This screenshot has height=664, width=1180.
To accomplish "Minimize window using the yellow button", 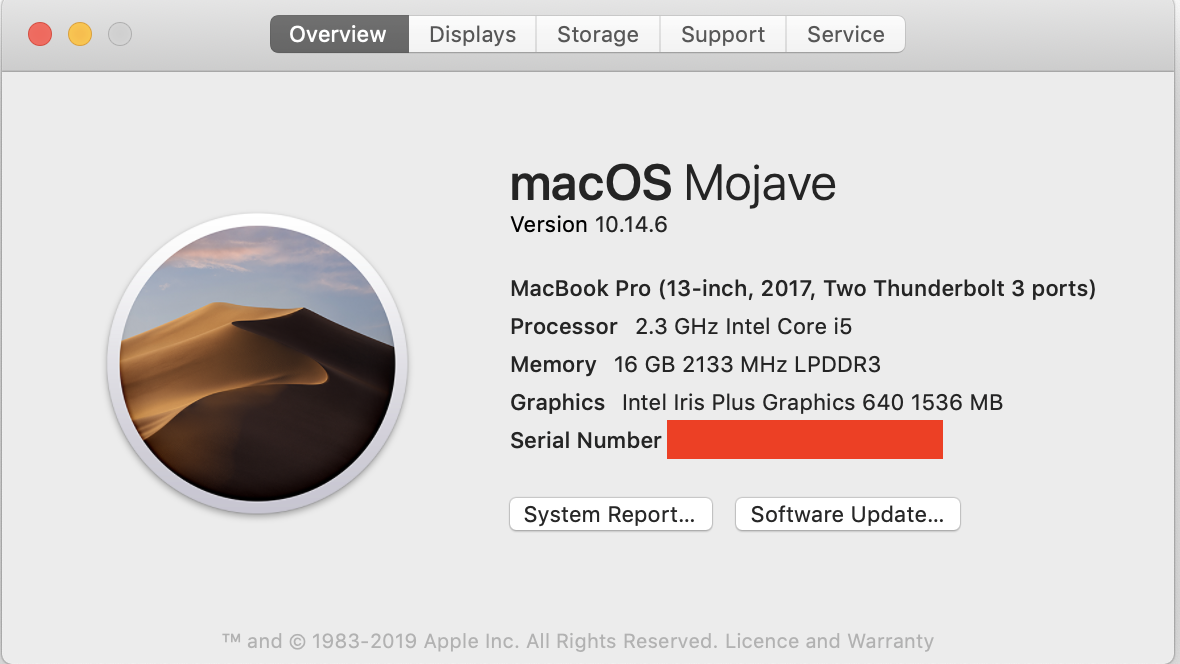I will (80, 34).
